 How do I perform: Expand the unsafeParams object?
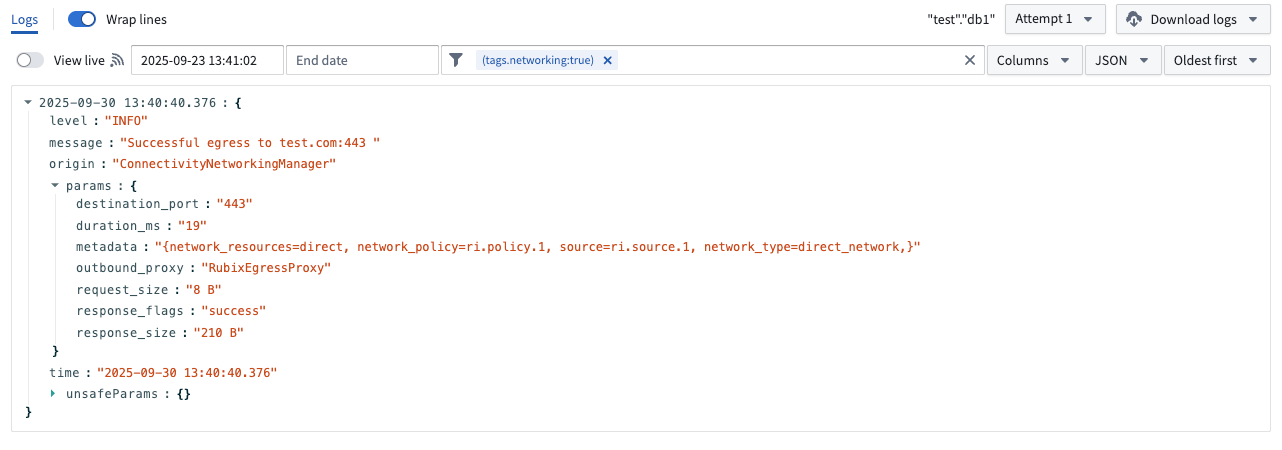54,394
